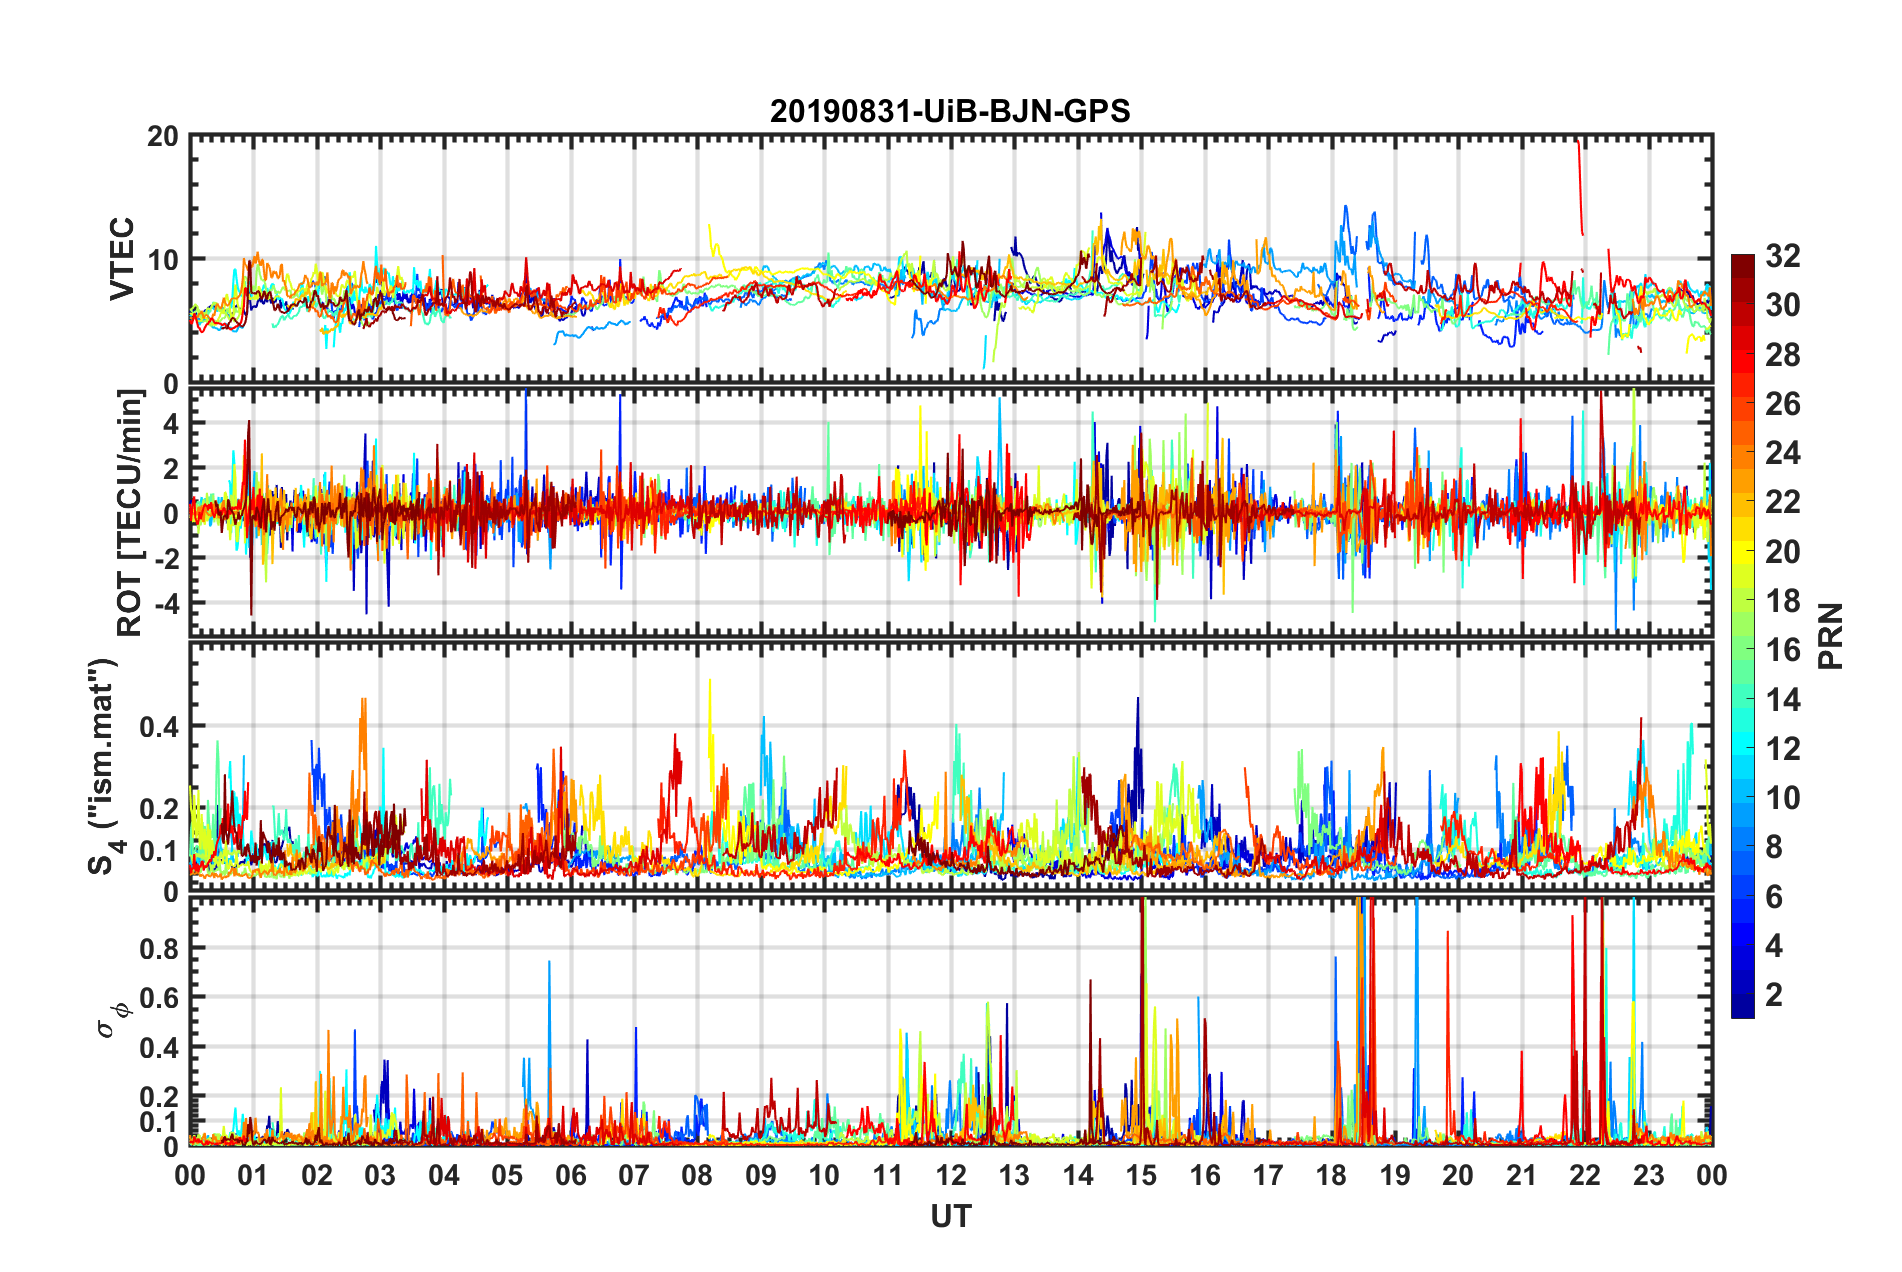Click the x-axis tick label 18
1902x1272 pixels.
click(1331, 1175)
